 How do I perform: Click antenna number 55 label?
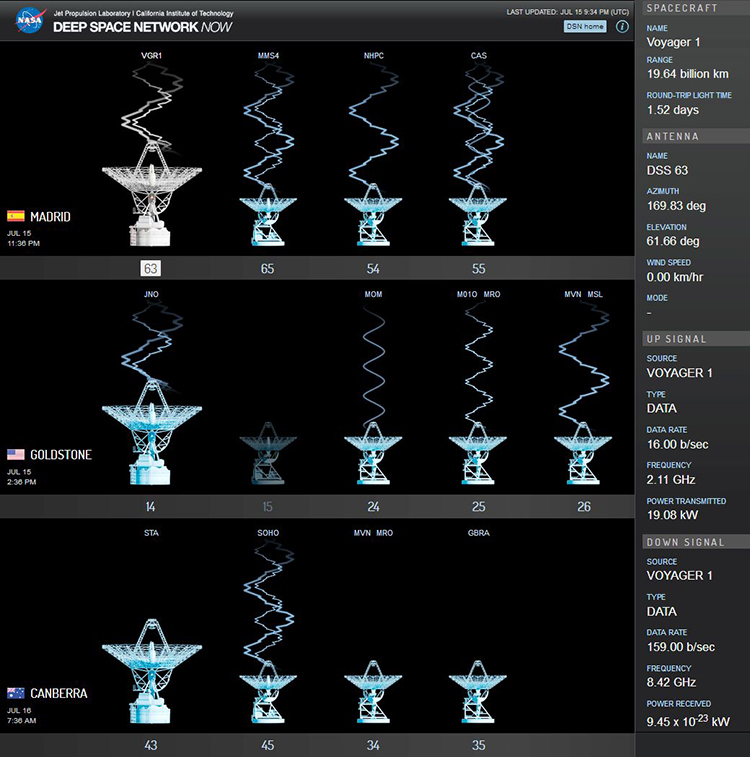(x=478, y=269)
